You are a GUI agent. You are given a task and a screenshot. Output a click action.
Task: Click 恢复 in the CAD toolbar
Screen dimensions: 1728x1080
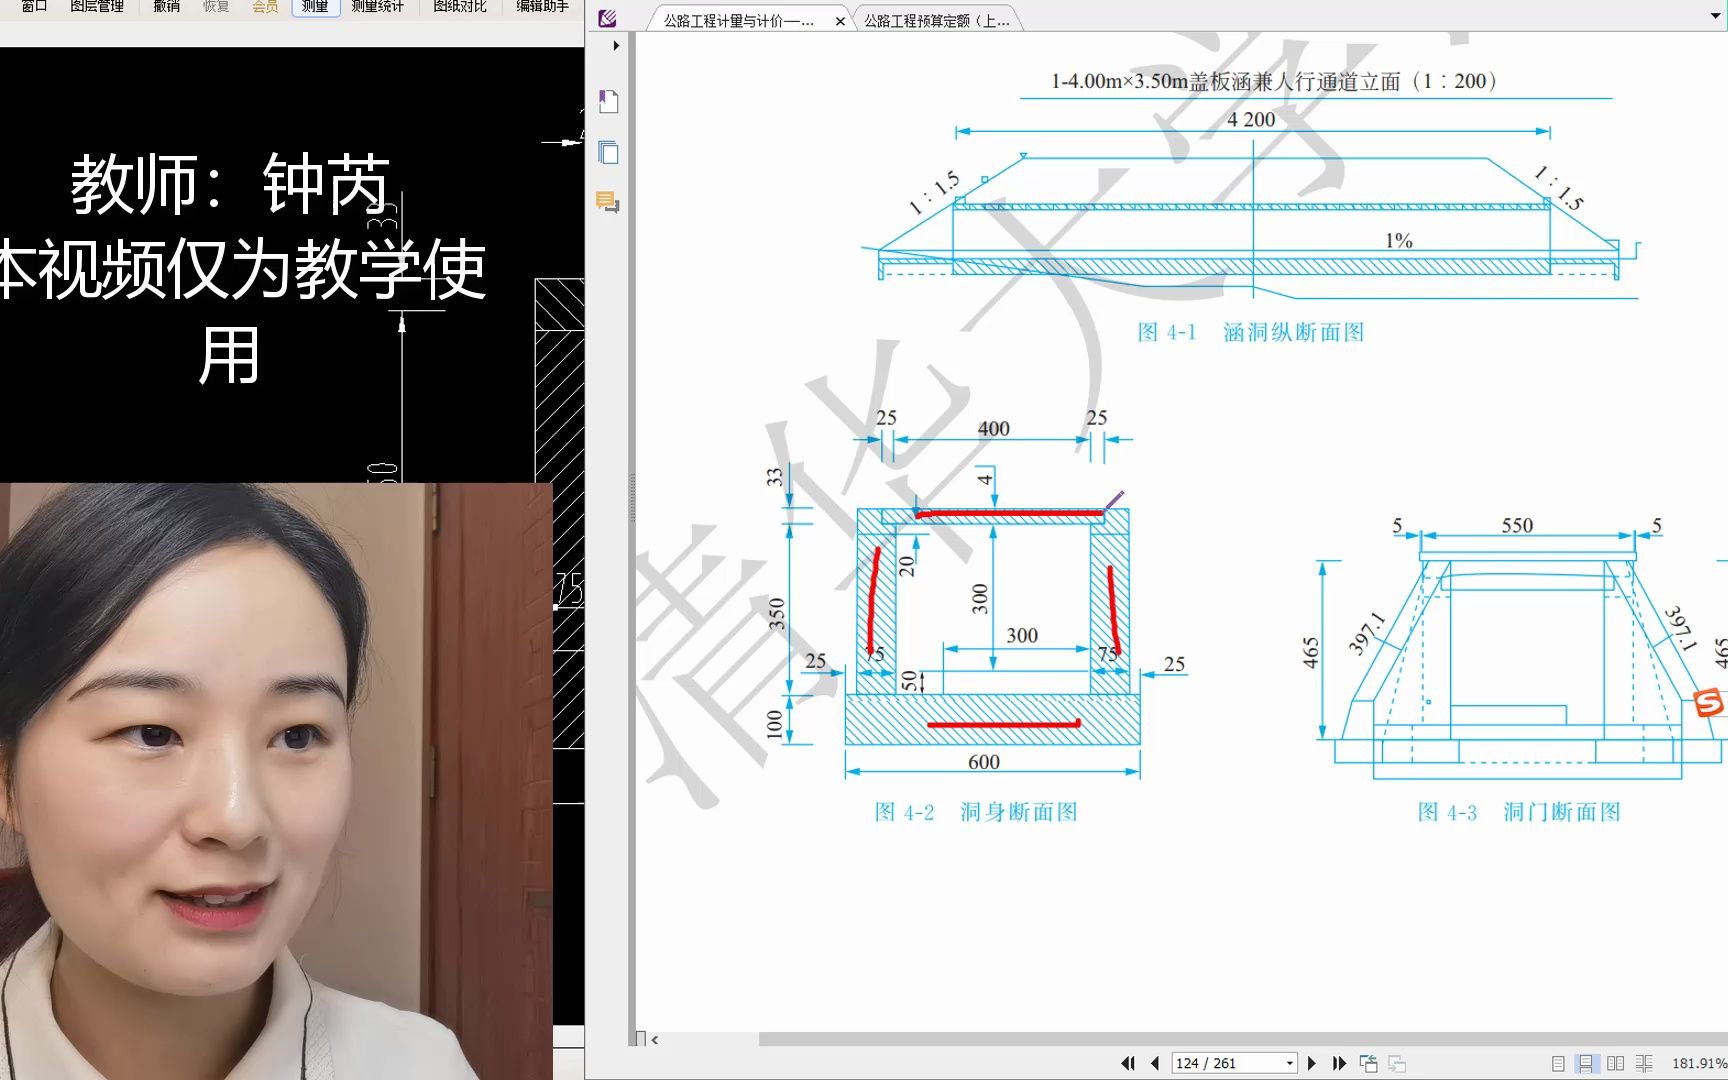click(x=215, y=7)
